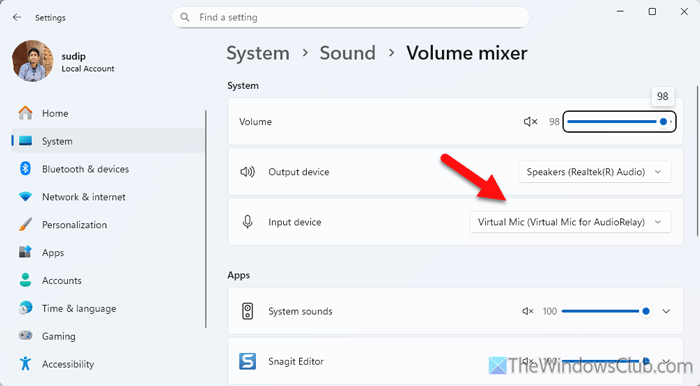Image resolution: width=700 pixels, height=386 pixels.
Task: Click the Personalization paintbrush icon
Action: 25,224
